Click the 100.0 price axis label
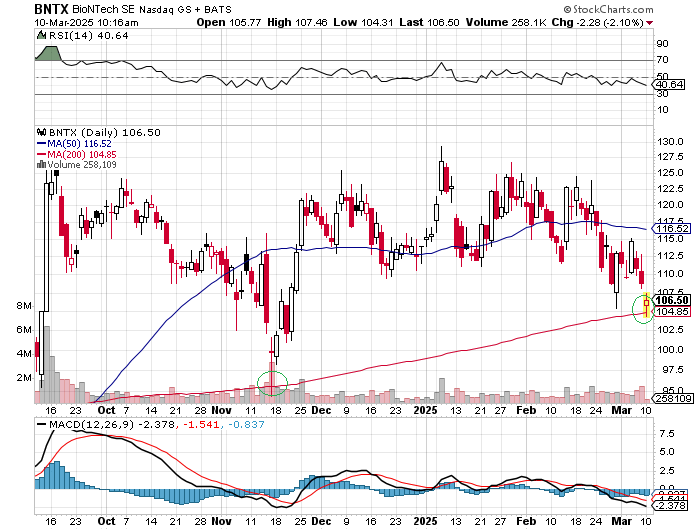 pyautogui.click(x=670, y=350)
